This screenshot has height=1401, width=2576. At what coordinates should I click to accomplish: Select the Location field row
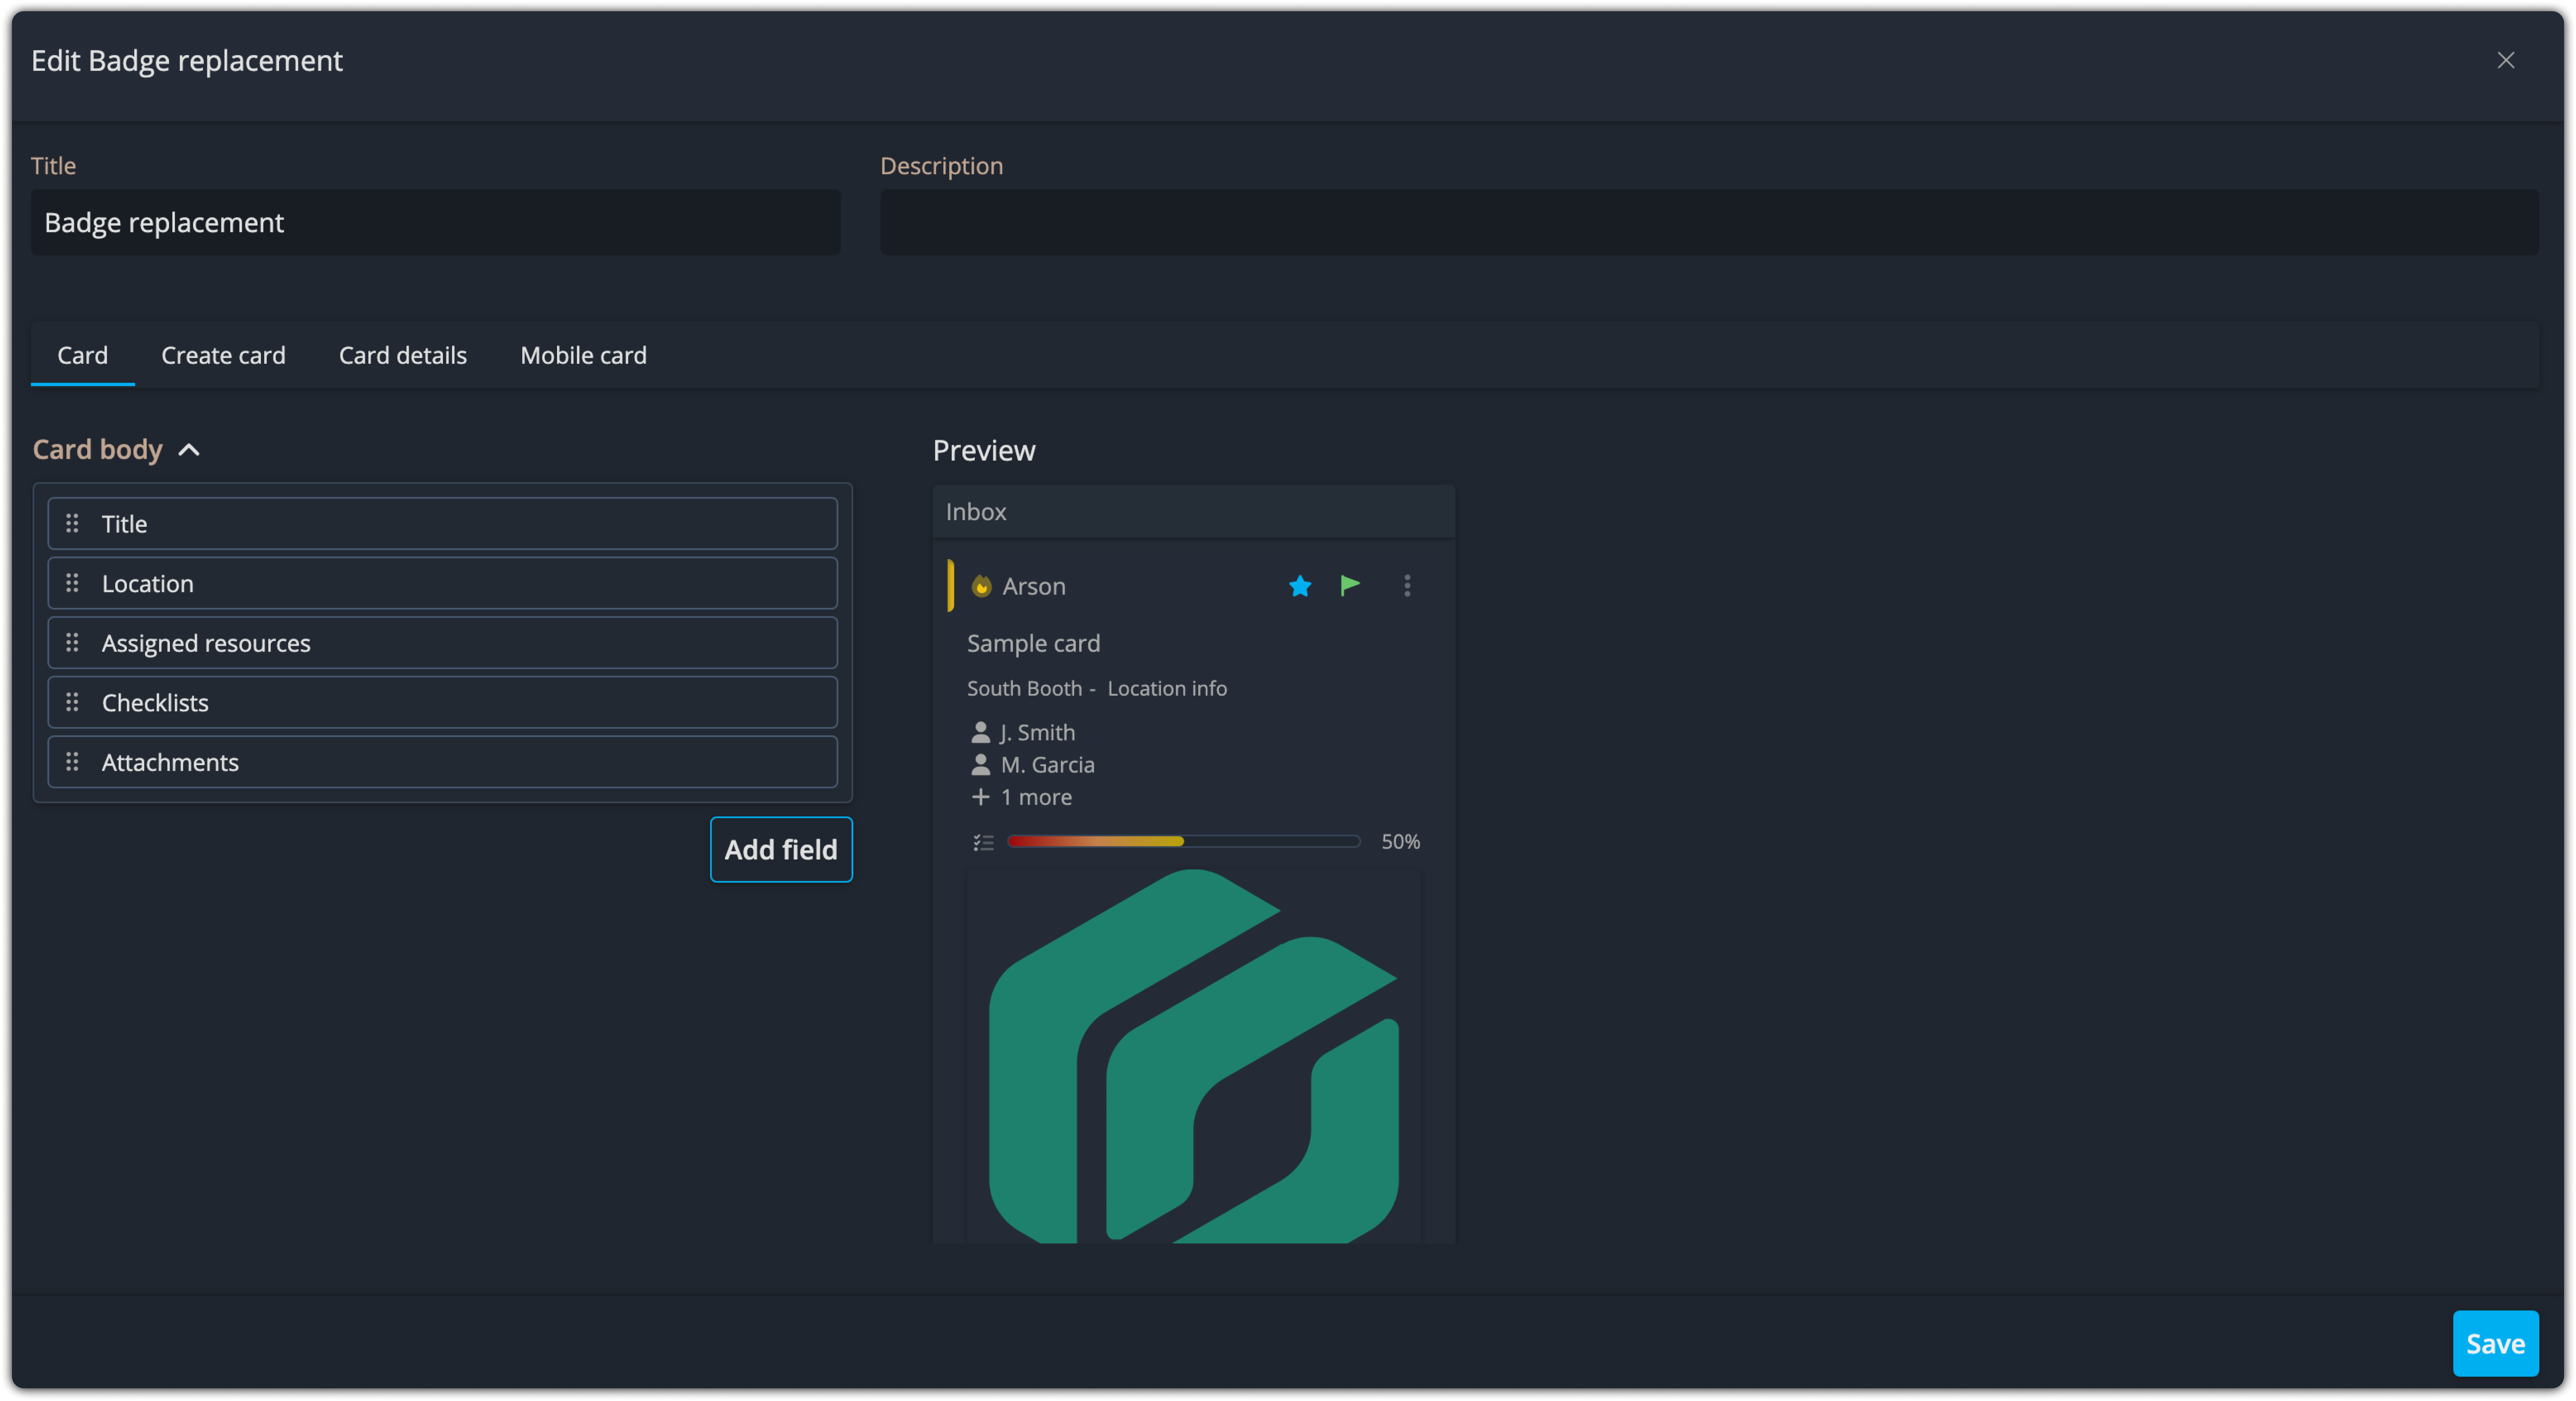pyautogui.click(x=442, y=583)
